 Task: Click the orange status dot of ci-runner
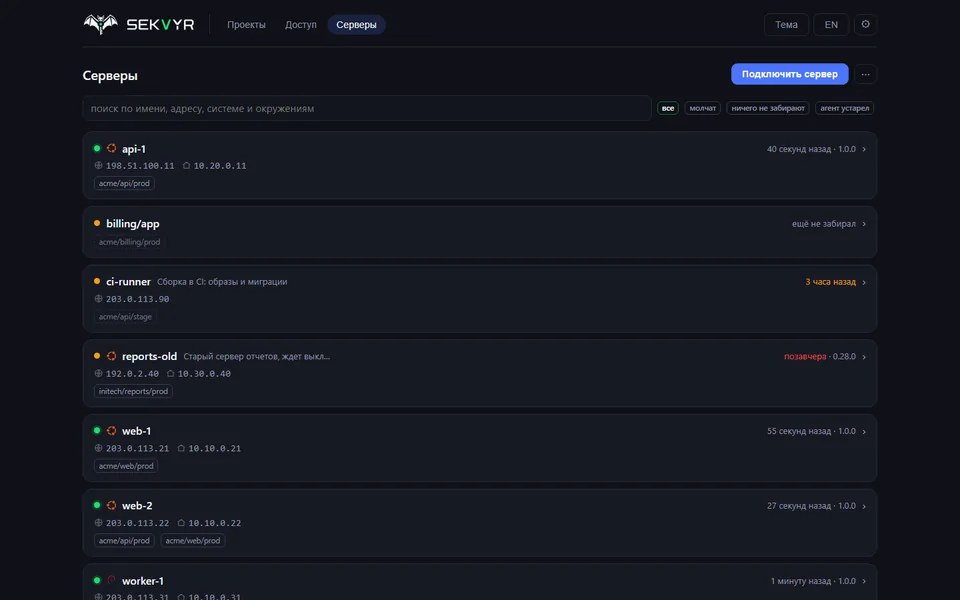pyautogui.click(x=97, y=281)
